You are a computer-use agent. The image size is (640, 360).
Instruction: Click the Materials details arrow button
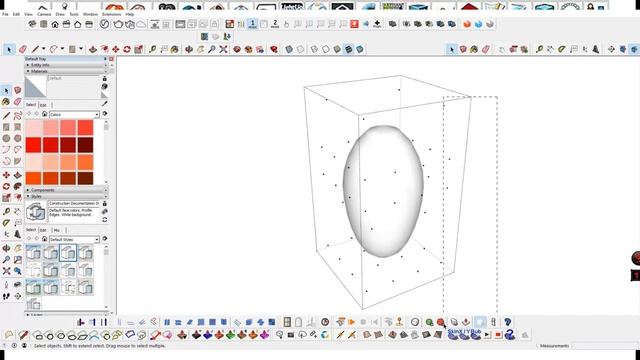coord(105,114)
